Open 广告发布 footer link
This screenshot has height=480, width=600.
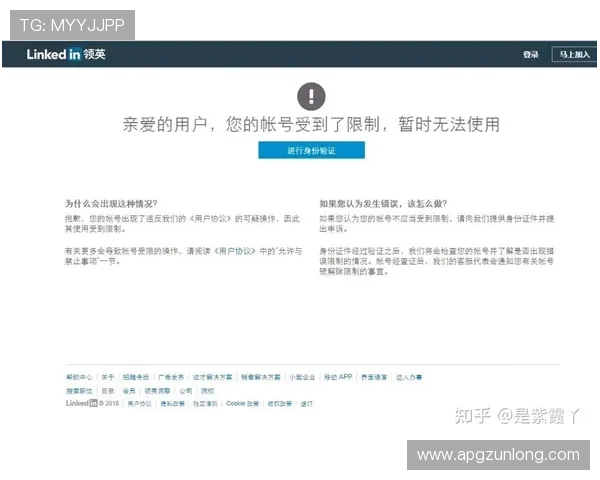click(171, 377)
